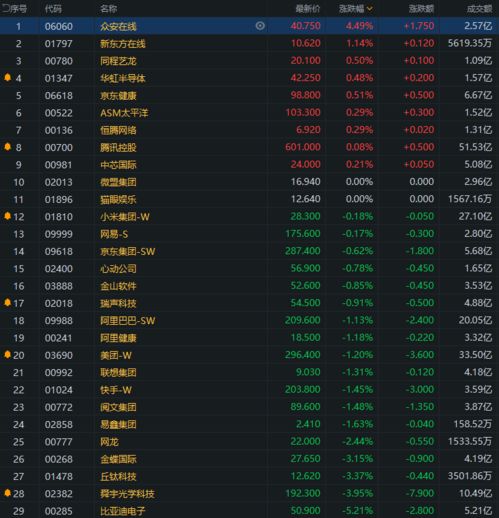
Task: Sort the list by 成交额 column header
Action: tap(479, 9)
